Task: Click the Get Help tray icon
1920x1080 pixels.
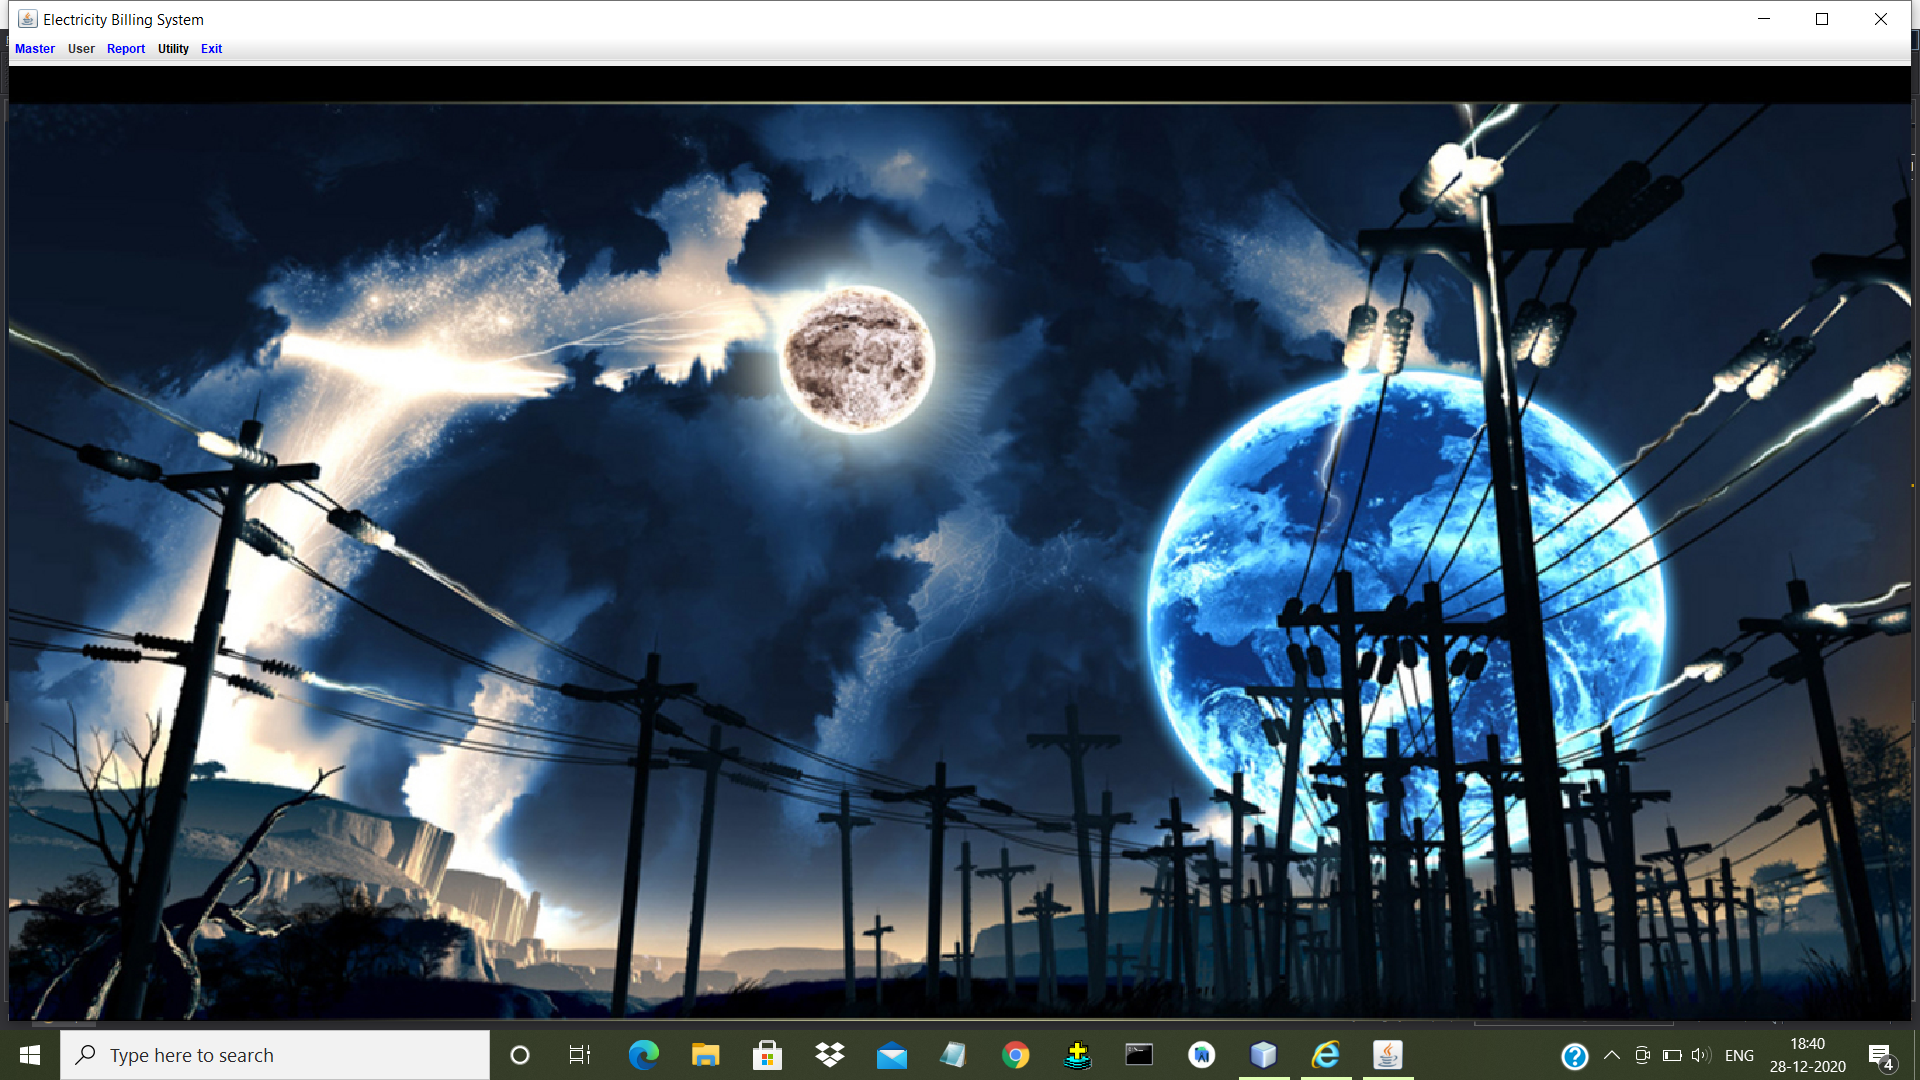Action: pos(1575,1056)
